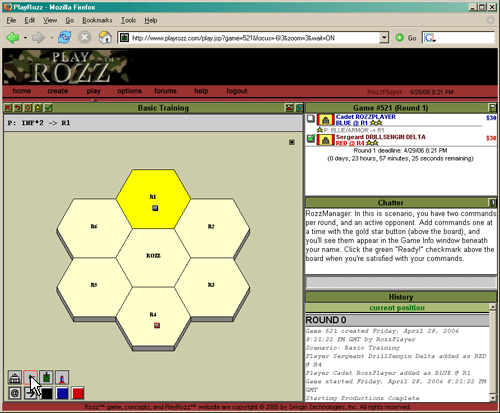Click the browser Stop button
This screenshot has width=500, height=413.
click(x=85, y=38)
